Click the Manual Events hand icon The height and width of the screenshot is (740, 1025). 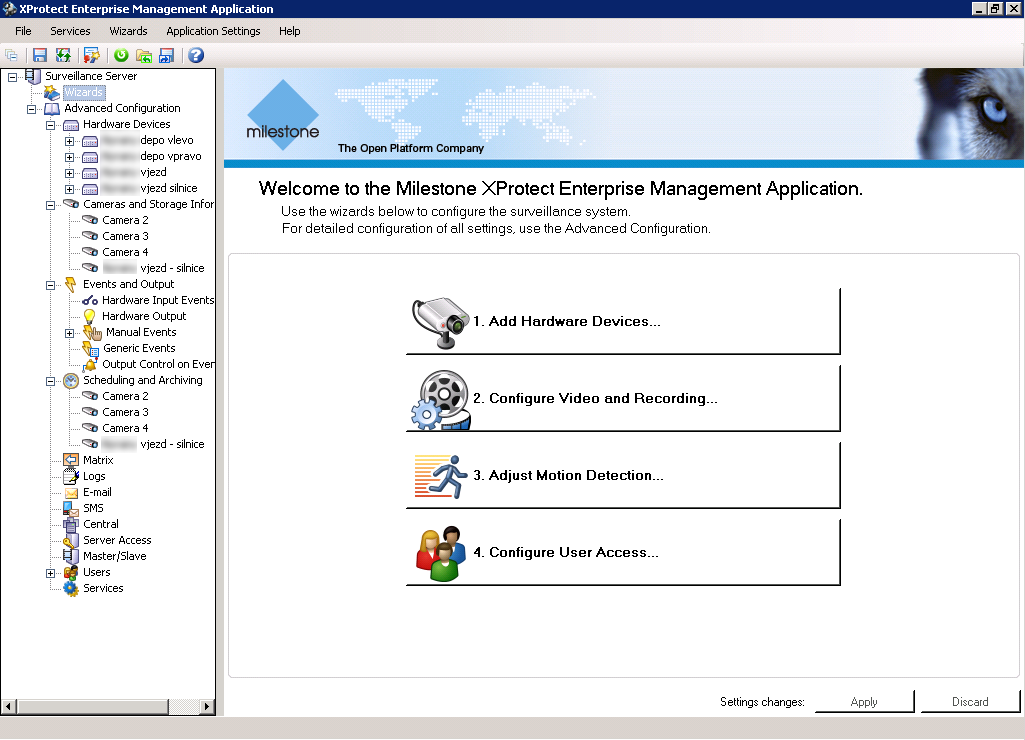click(92, 333)
